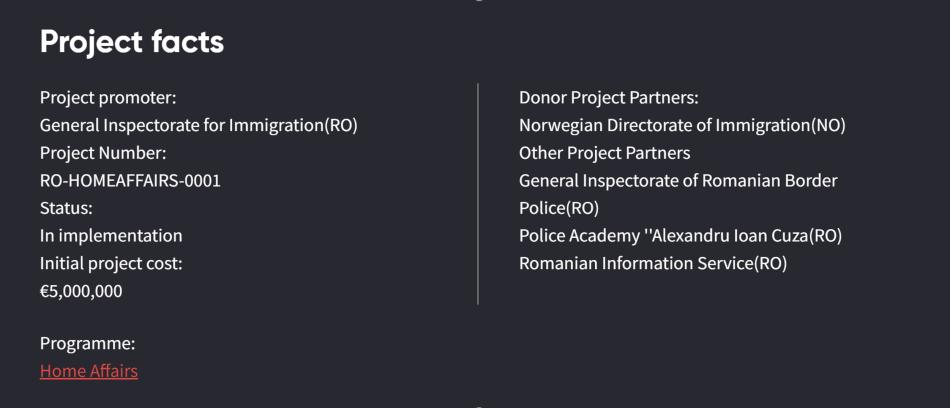Select the RO-HOMEAFFAIRS-0001 project number
950x408 pixels.
point(130,181)
